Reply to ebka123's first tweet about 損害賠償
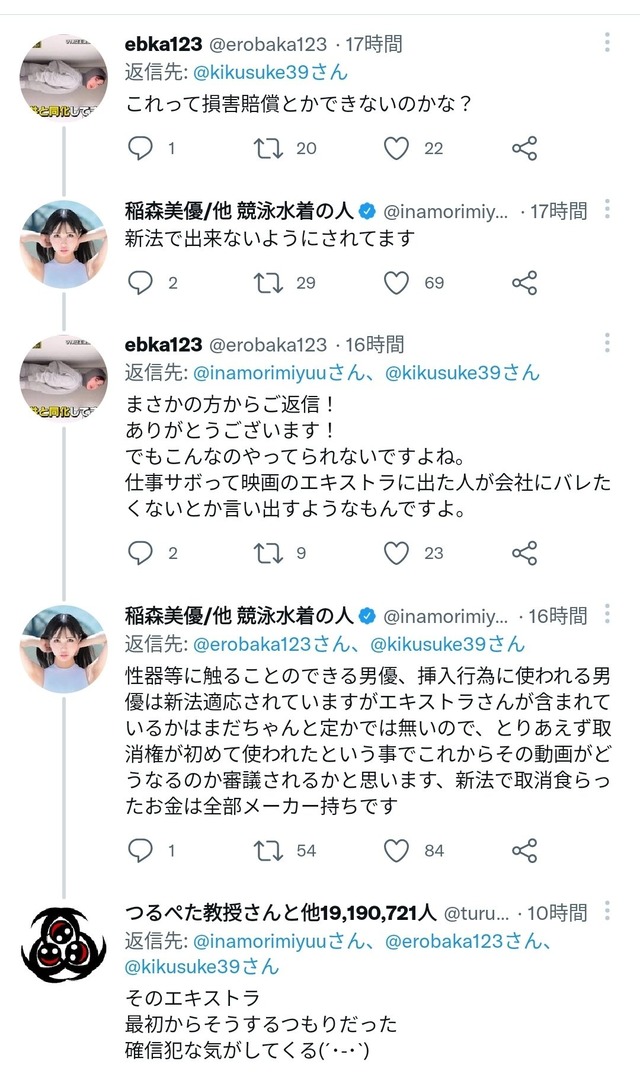Image resolution: width=640 pixels, height=1077 pixels. coord(142,148)
